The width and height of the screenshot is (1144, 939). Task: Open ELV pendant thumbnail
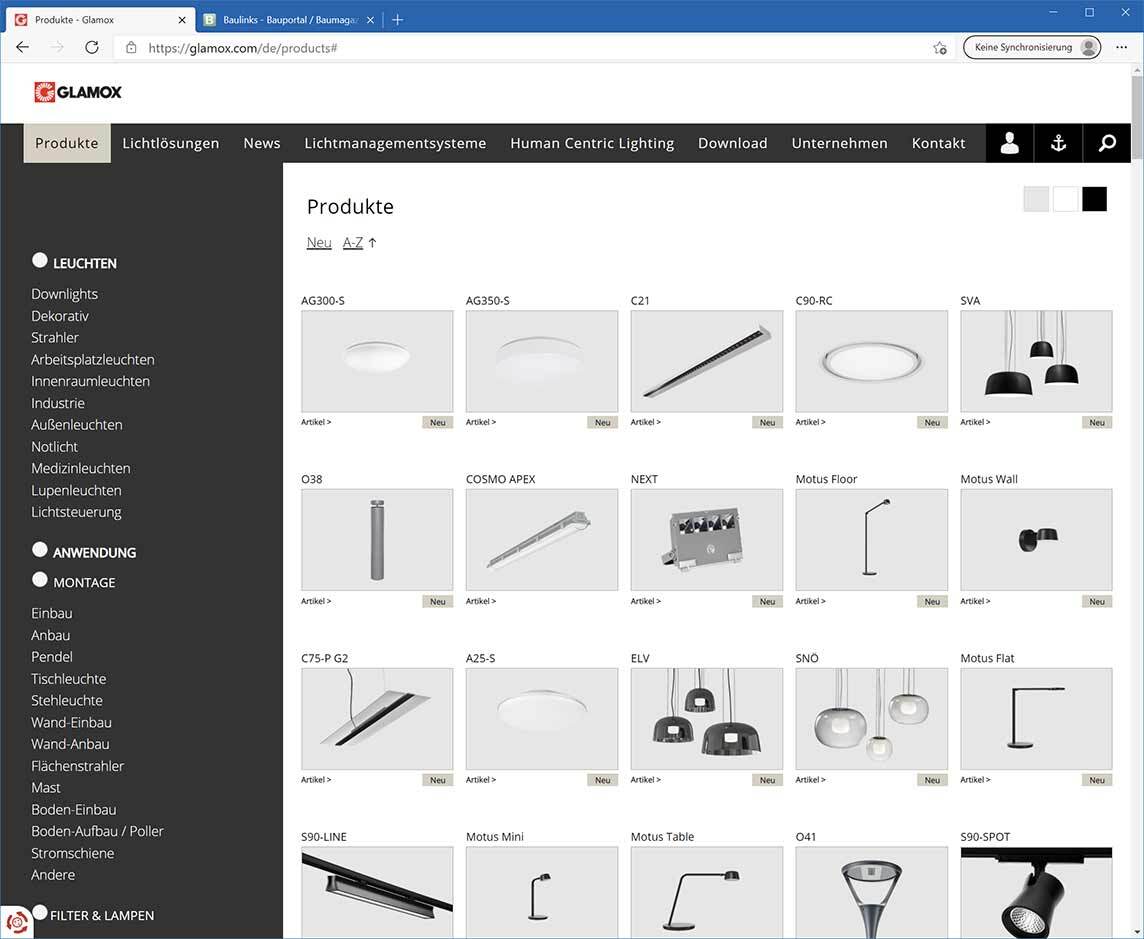pos(706,719)
